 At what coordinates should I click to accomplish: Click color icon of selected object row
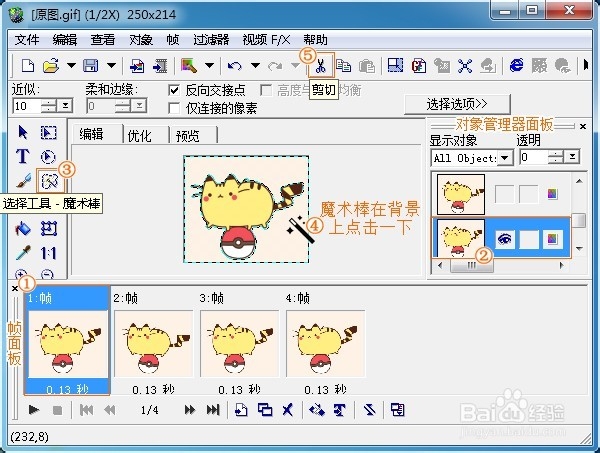tap(553, 239)
